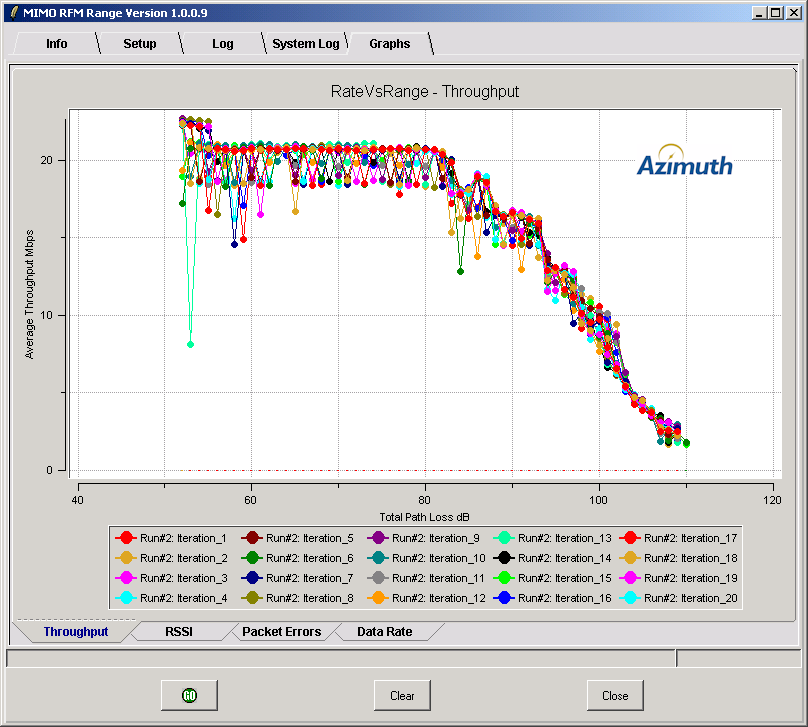Viewport: 808px width, 727px height.
Task: Open the Setup tab
Action: click(140, 44)
